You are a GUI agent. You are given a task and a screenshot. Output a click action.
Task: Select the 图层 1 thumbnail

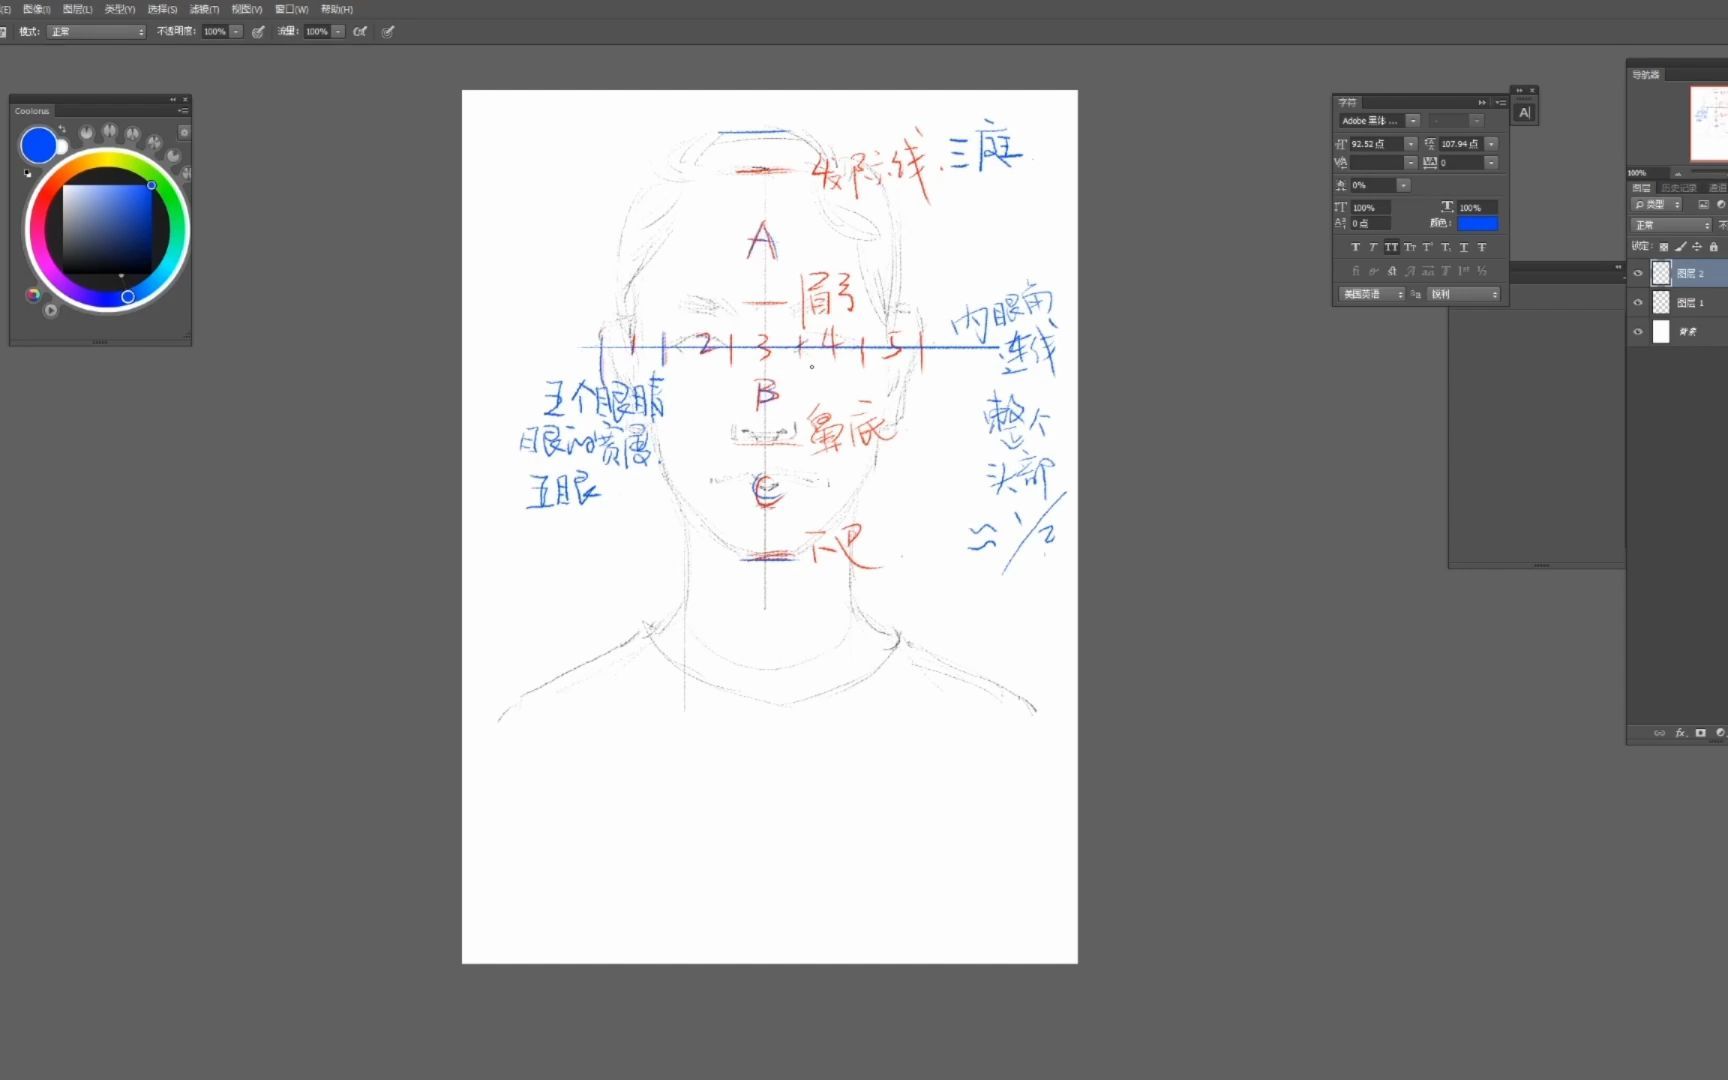point(1661,302)
